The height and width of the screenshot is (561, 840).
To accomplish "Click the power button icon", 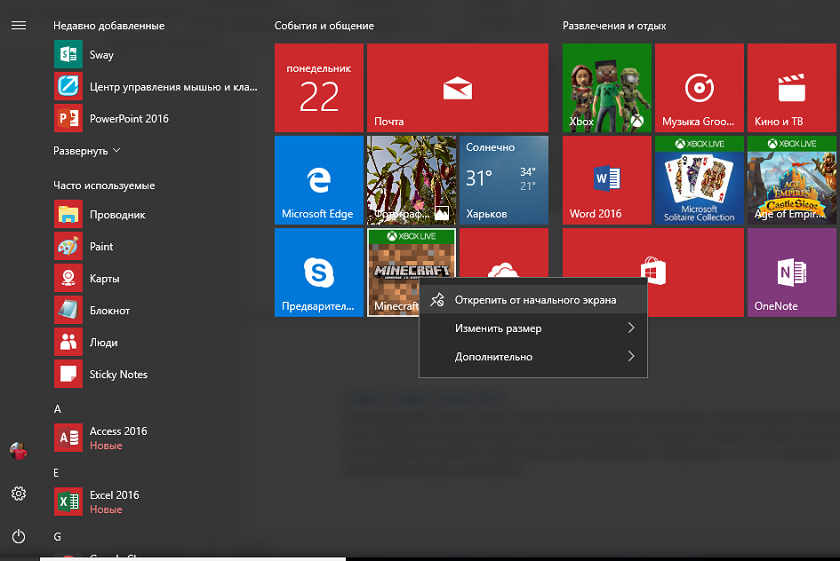I will (19, 536).
